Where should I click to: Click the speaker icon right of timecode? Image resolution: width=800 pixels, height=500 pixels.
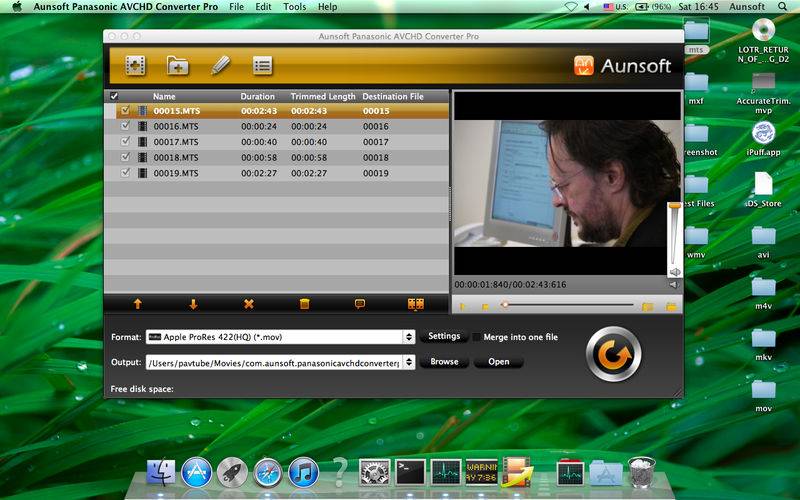pyautogui.click(x=674, y=285)
